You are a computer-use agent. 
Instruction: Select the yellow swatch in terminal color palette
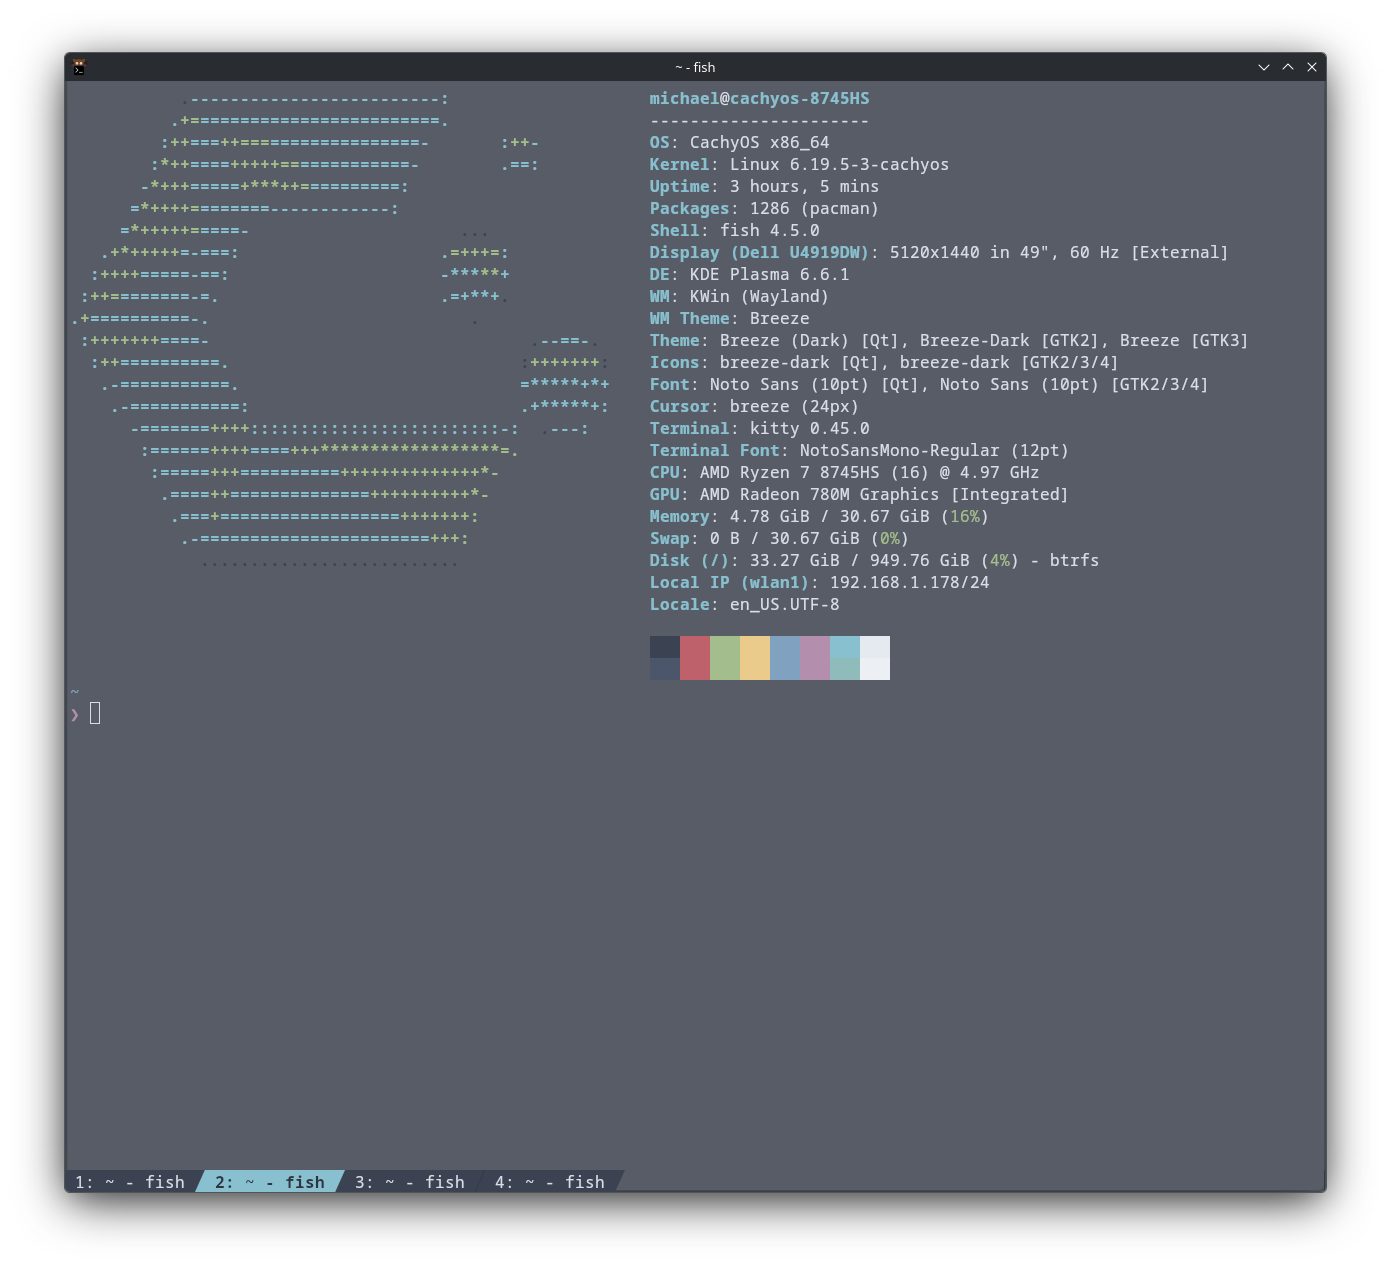754,658
